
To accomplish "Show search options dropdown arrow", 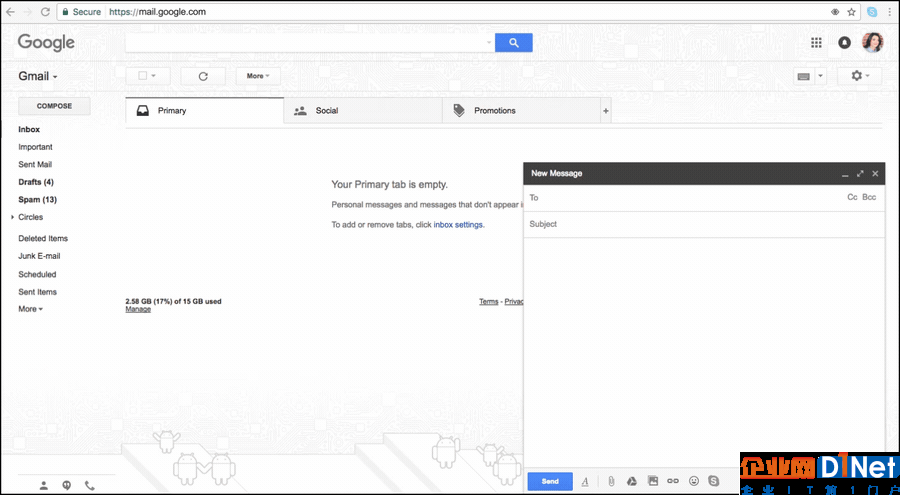I will click(489, 42).
